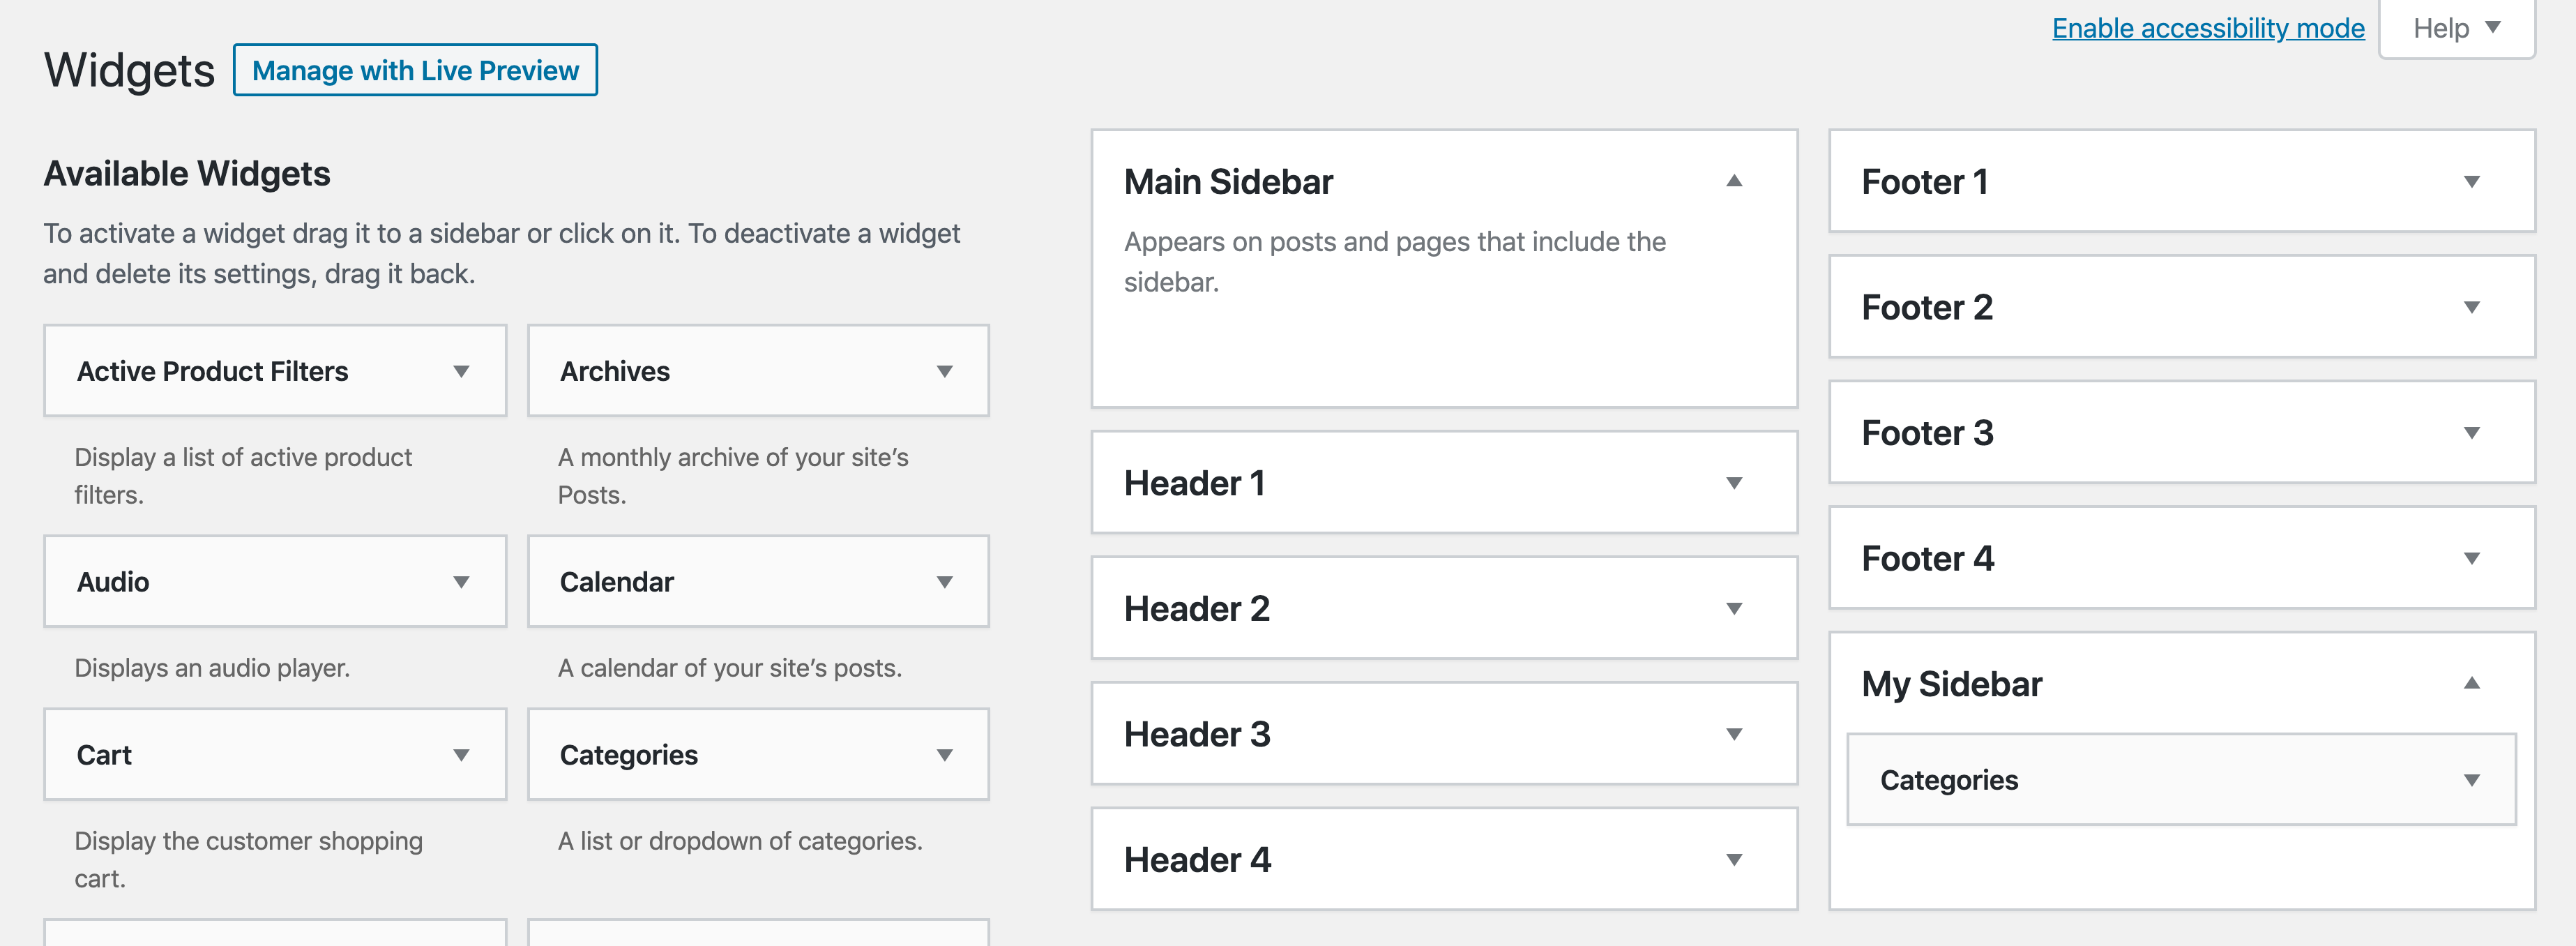Expand the Archives widget arrow
This screenshot has width=2576, height=946.
(944, 371)
